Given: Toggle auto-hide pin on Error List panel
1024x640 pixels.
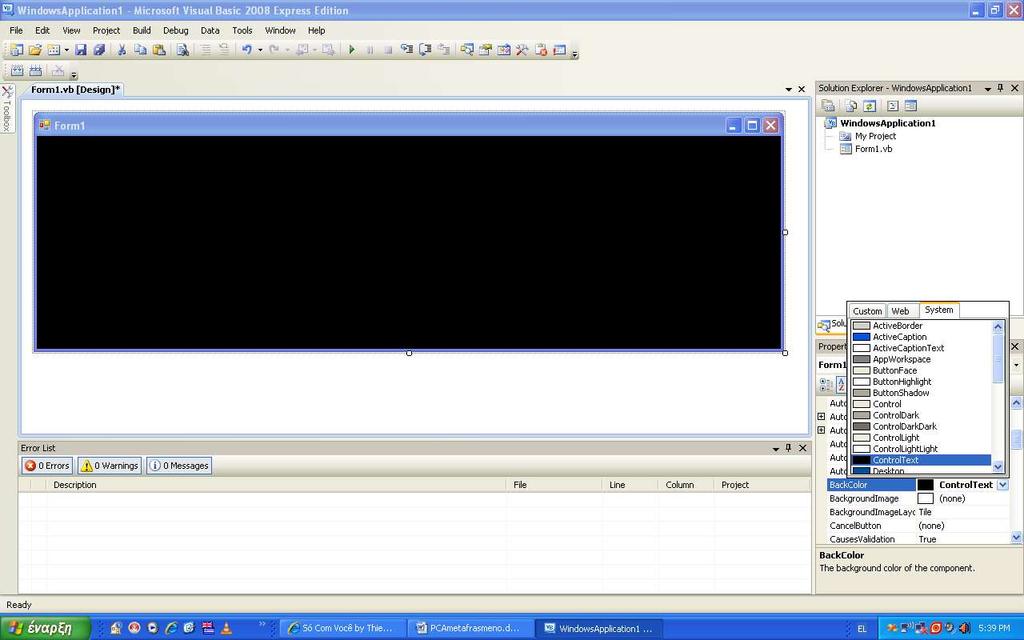Looking at the screenshot, I should (x=788, y=448).
